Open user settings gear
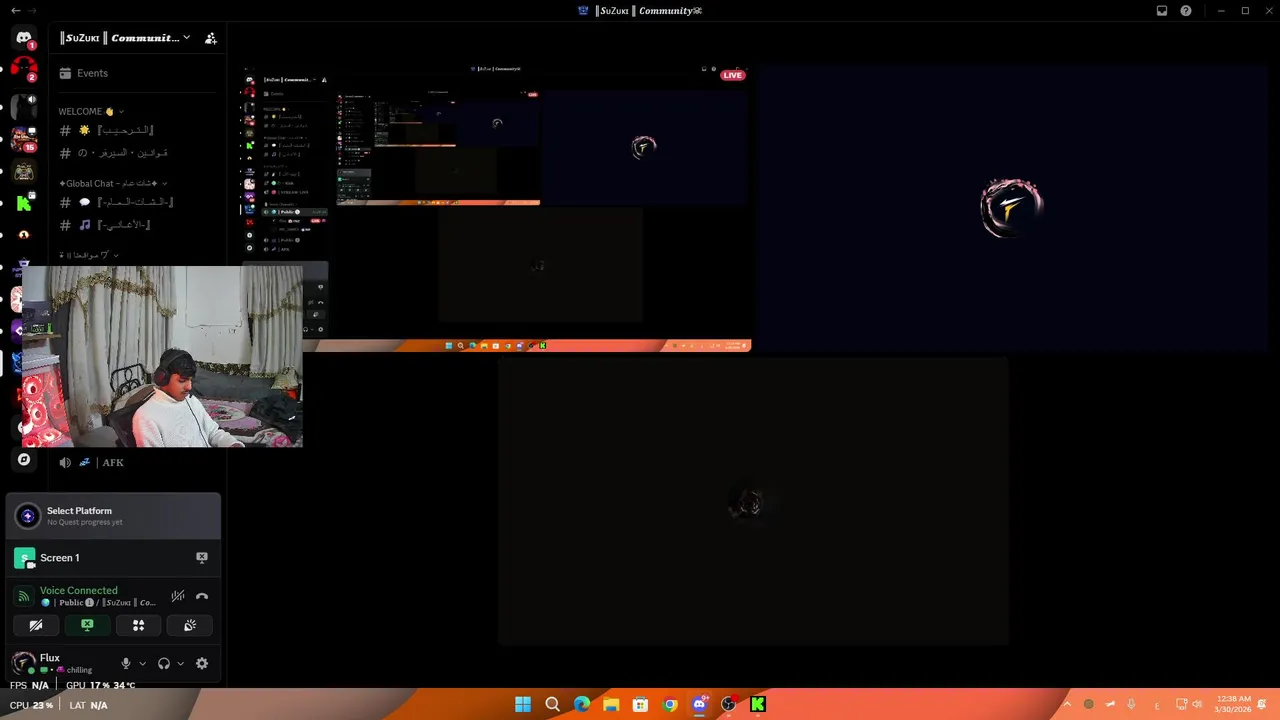Viewport: 1280px width, 720px height. 202,663
